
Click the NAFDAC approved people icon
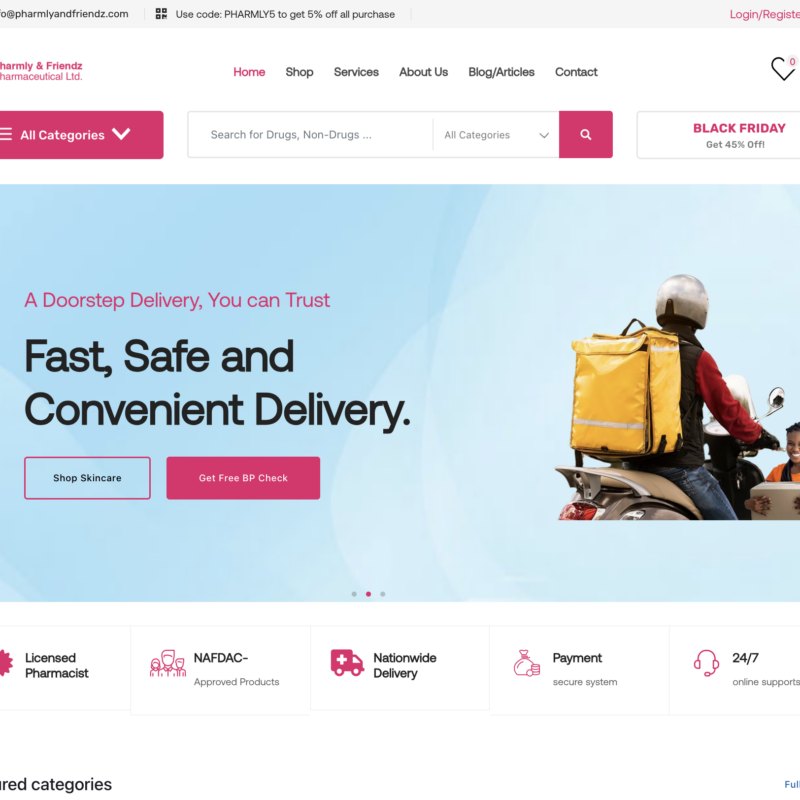(x=168, y=663)
